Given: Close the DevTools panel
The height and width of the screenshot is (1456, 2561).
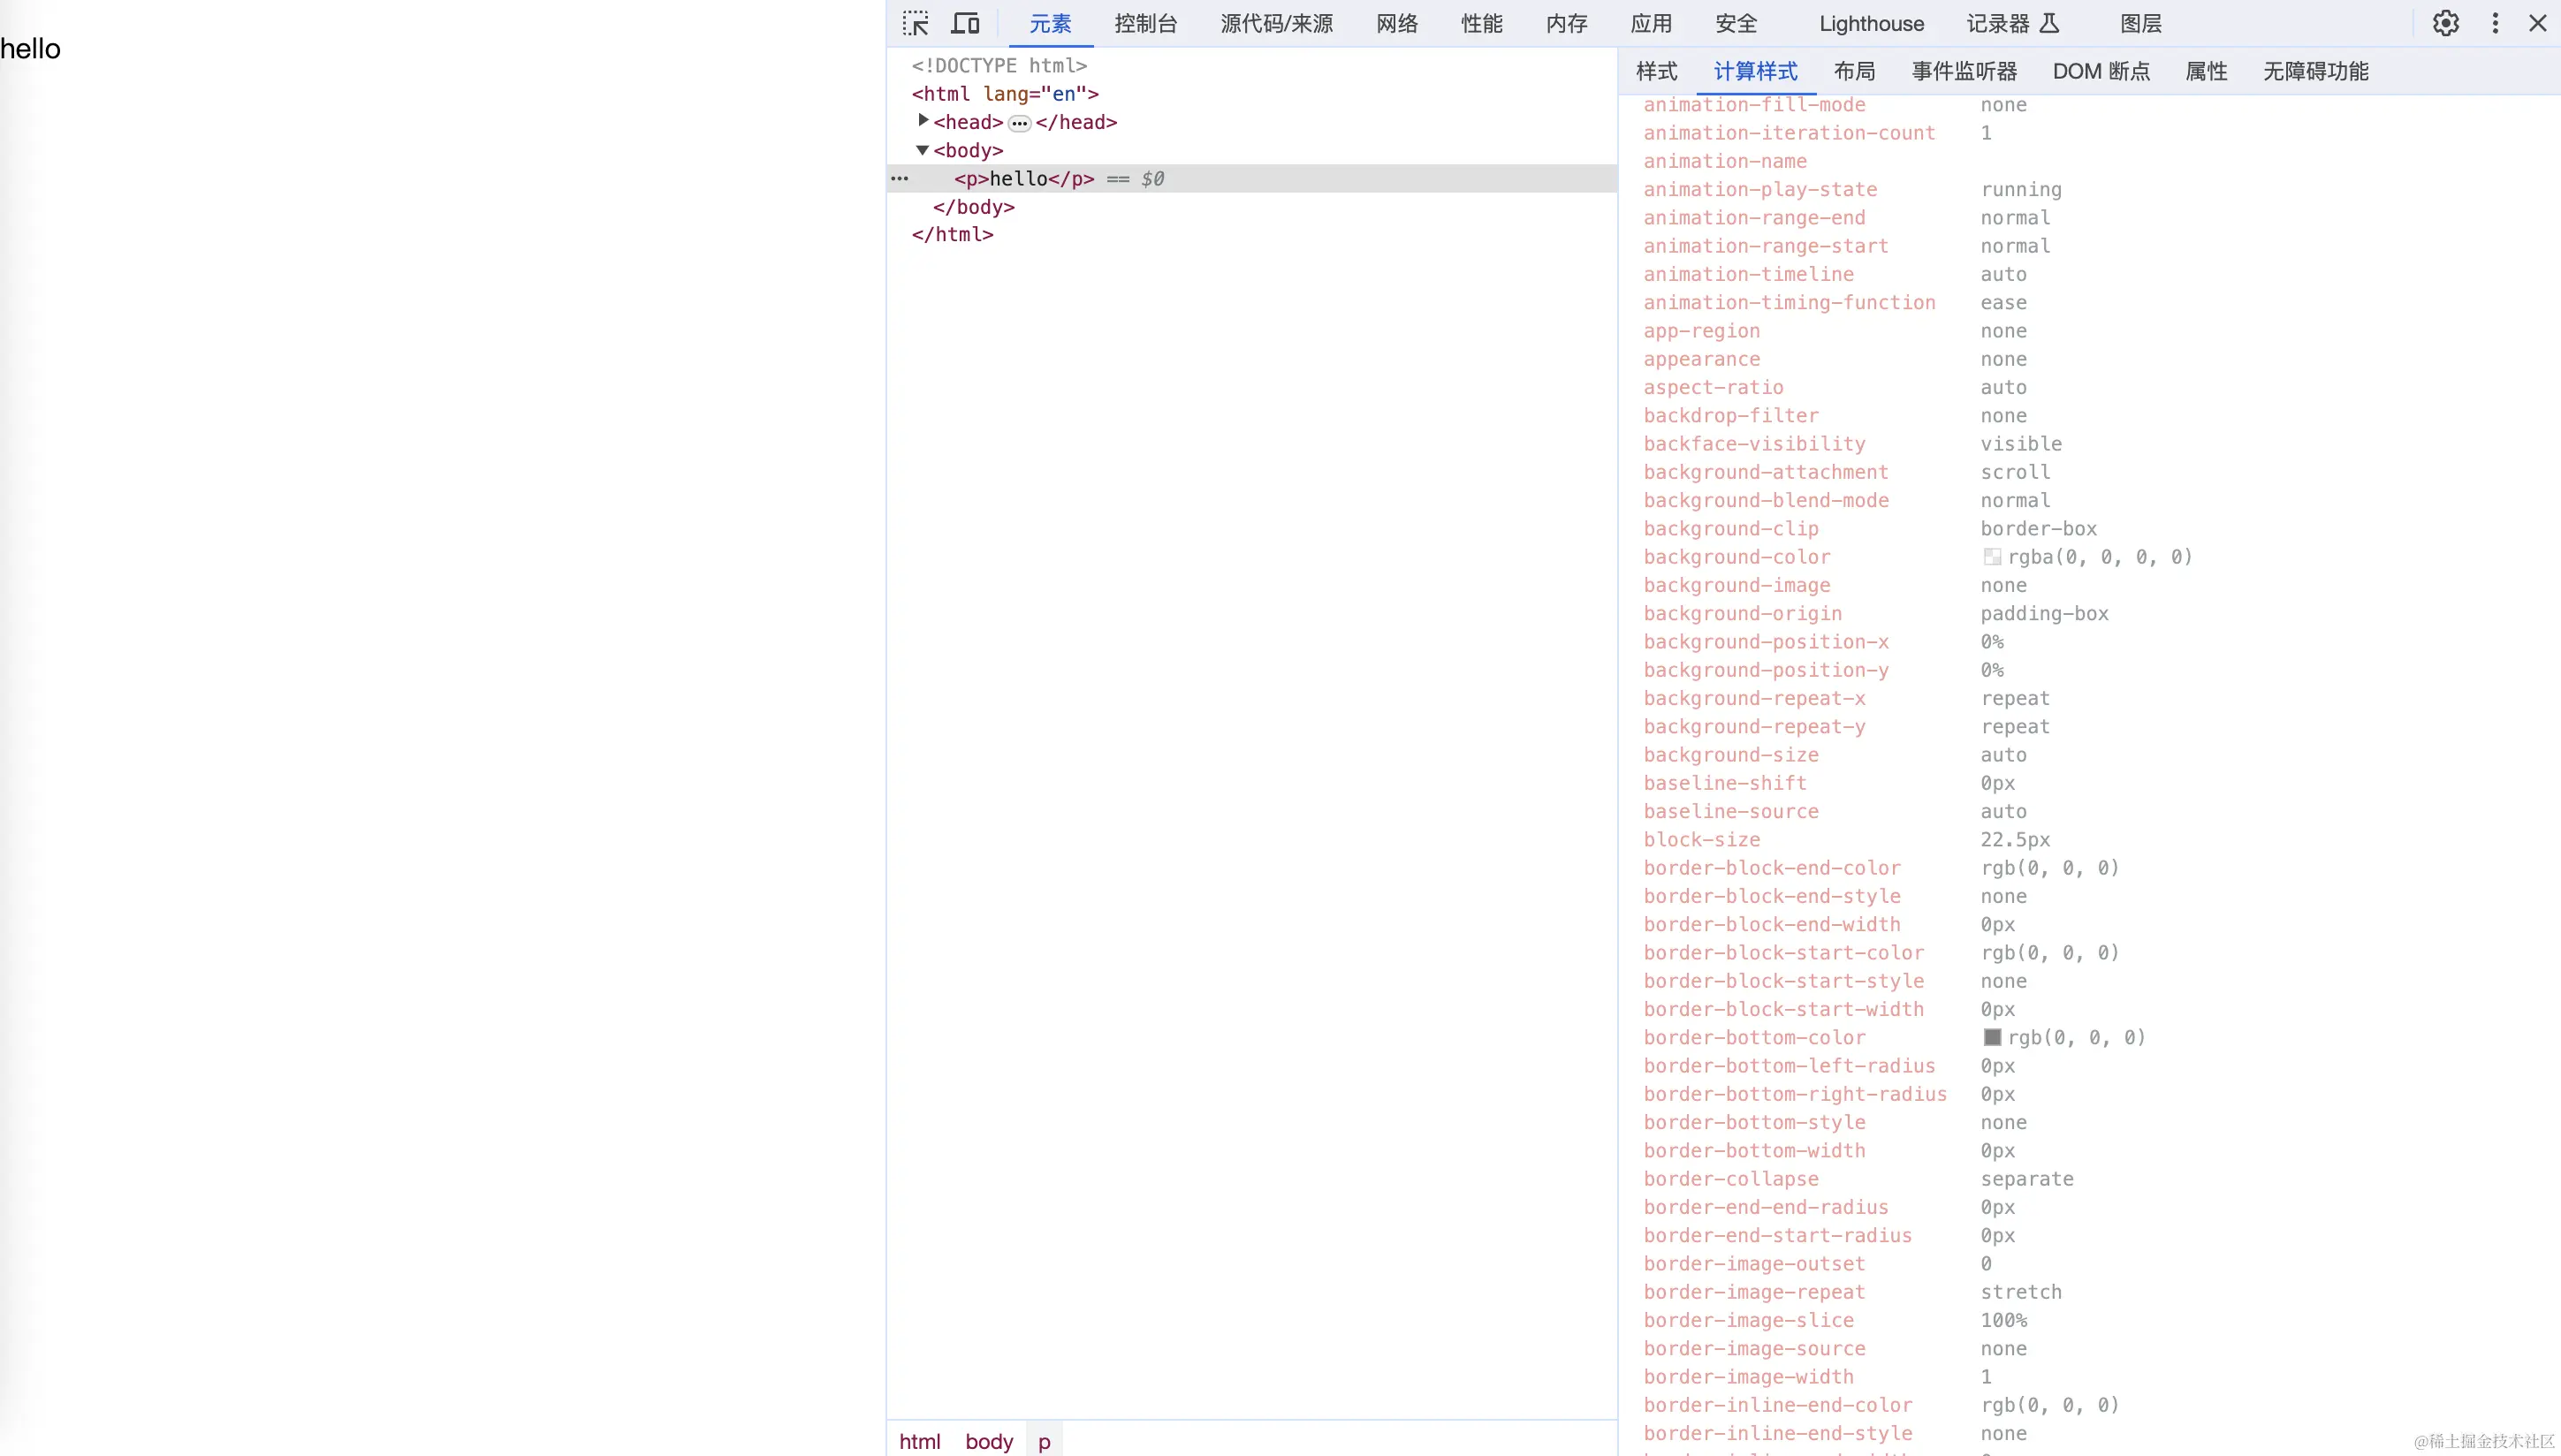Looking at the screenshot, I should [x=2537, y=23].
